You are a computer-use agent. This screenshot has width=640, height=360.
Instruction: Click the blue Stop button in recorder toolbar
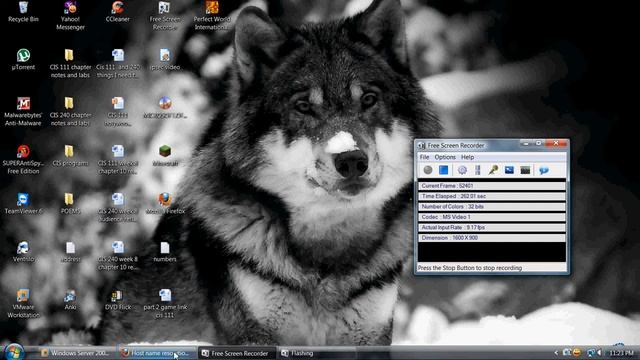pyautogui.click(x=444, y=170)
